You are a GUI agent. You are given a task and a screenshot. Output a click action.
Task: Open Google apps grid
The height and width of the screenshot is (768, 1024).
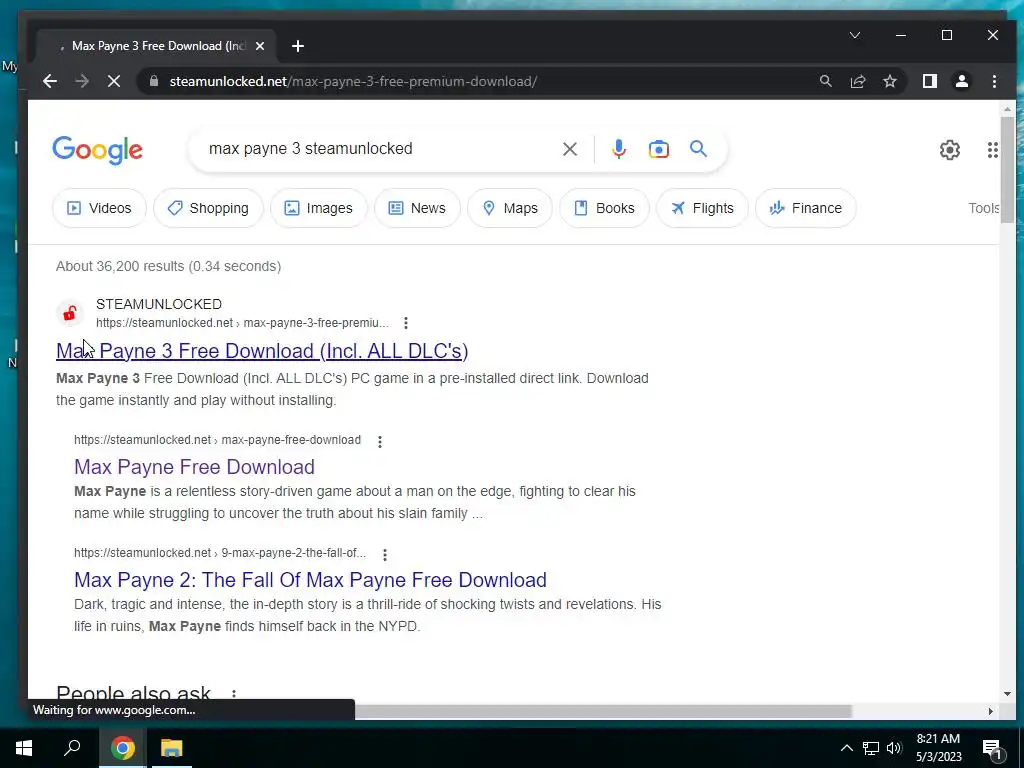(x=992, y=150)
